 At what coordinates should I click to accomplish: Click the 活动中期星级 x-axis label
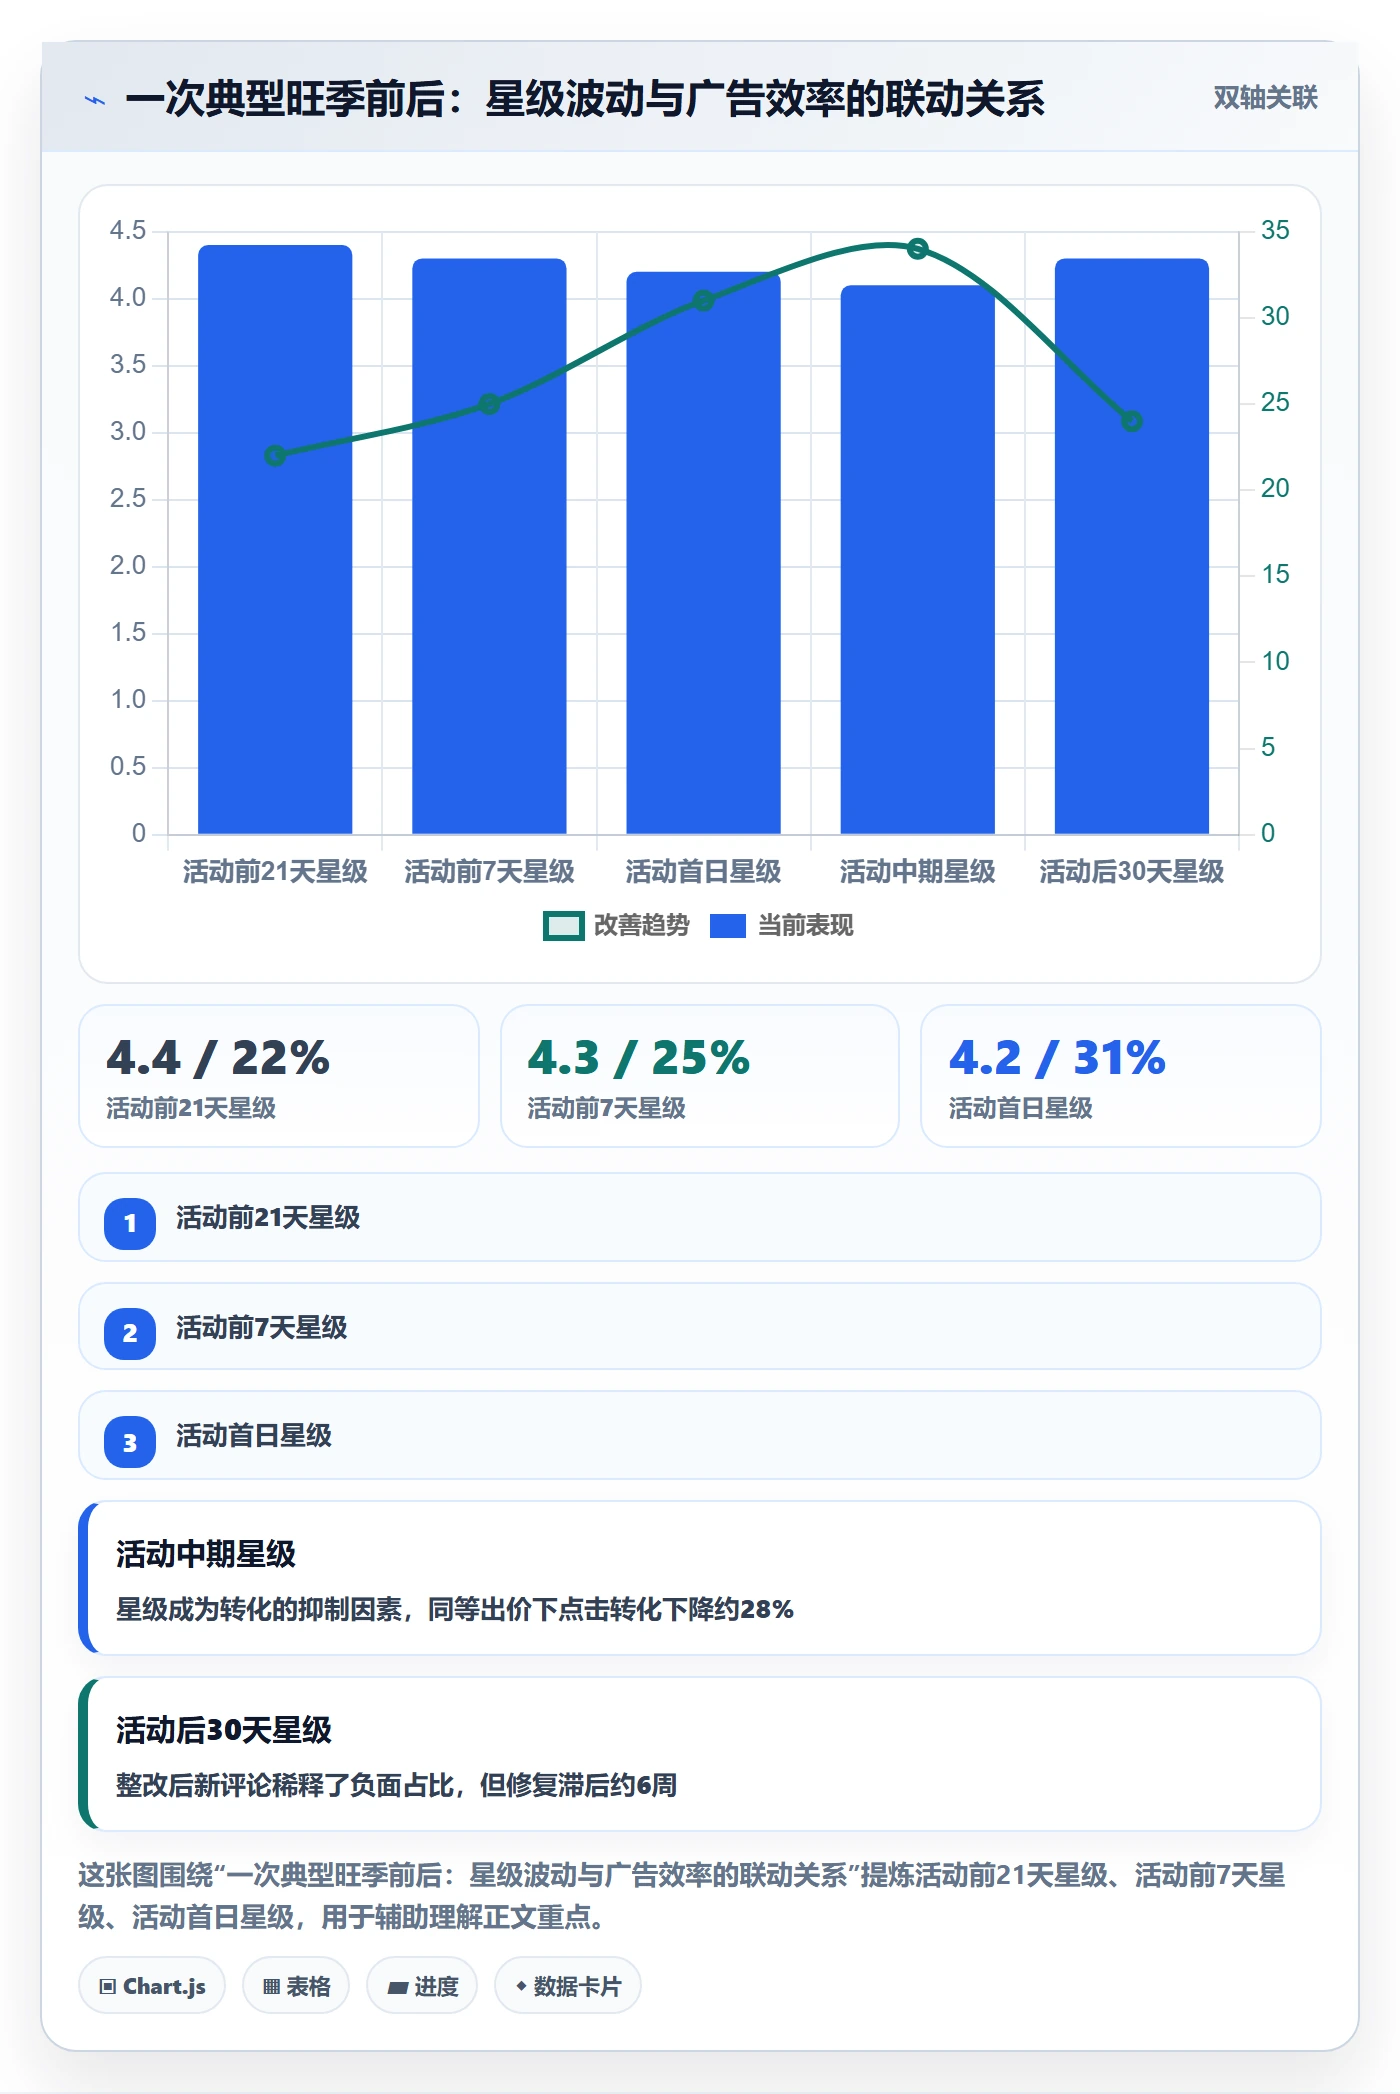(x=917, y=872)
